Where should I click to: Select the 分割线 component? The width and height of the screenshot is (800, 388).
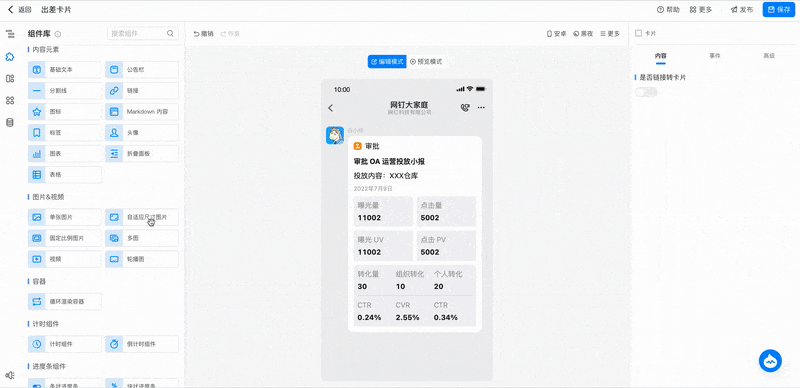pos(65,90)
